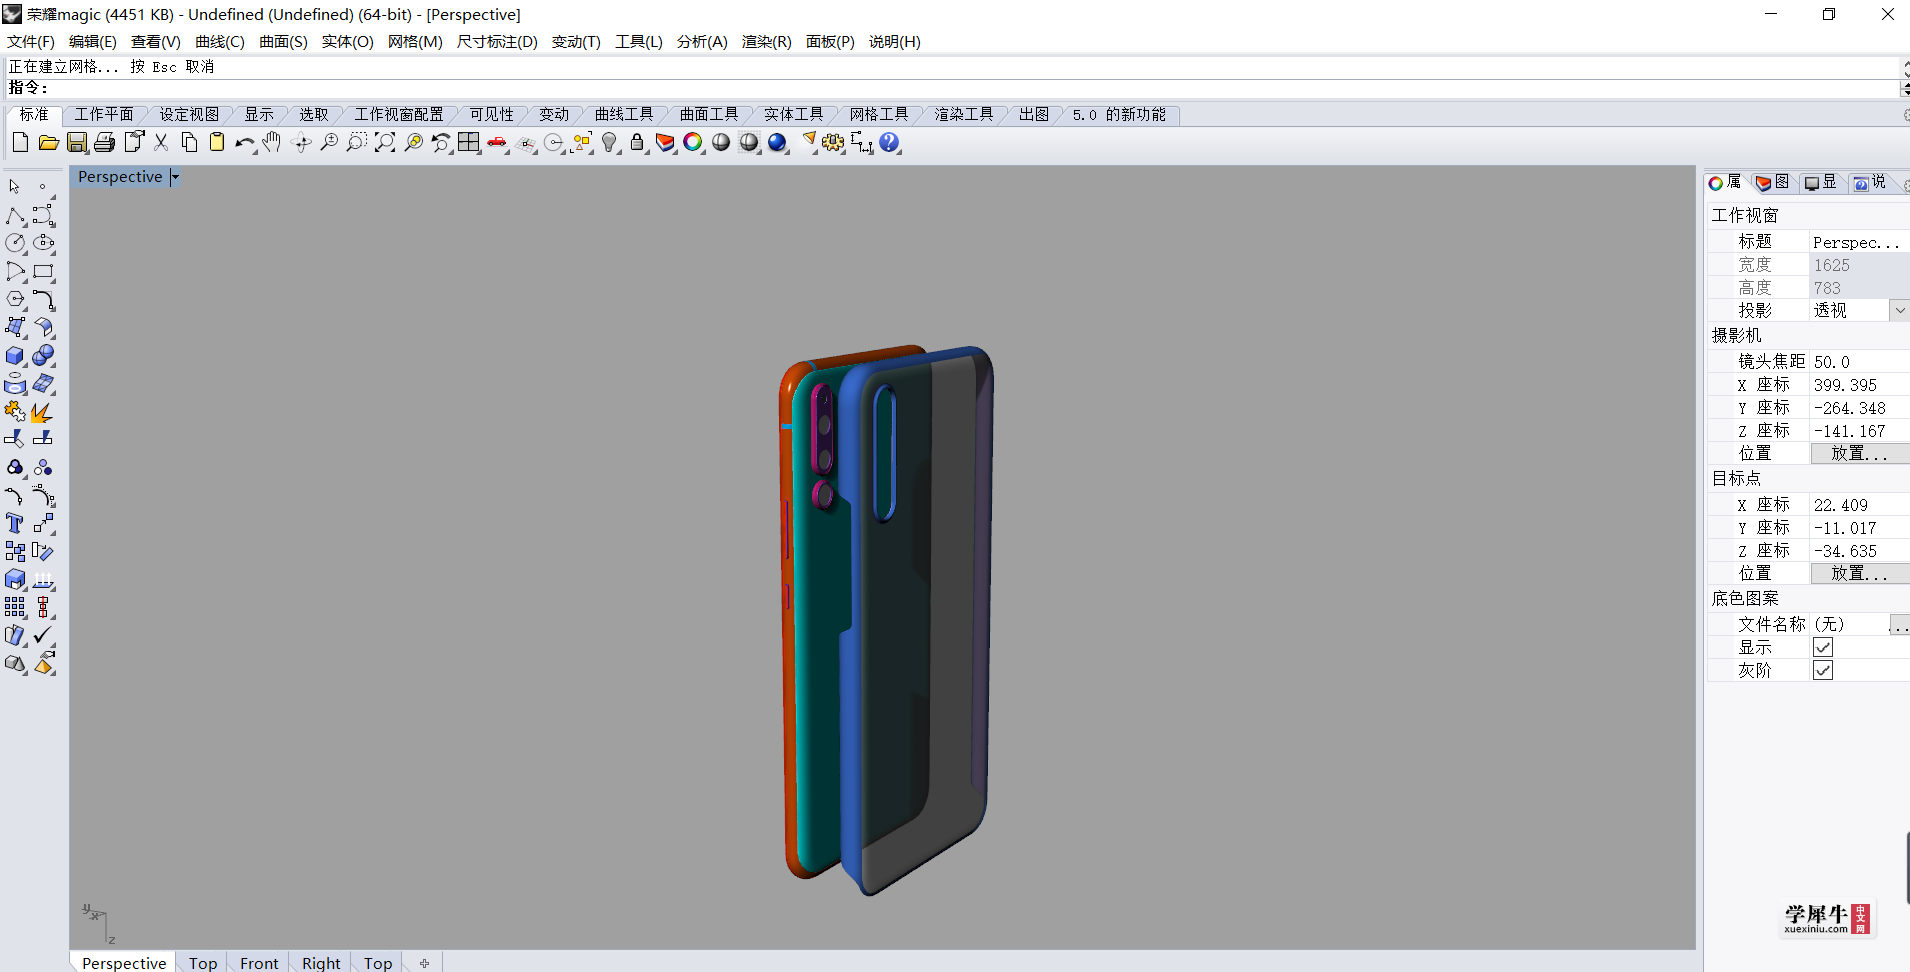Select the arrow pointer tool in sidebar
This screenshot has width=1910, height=972.
point(15,187)
